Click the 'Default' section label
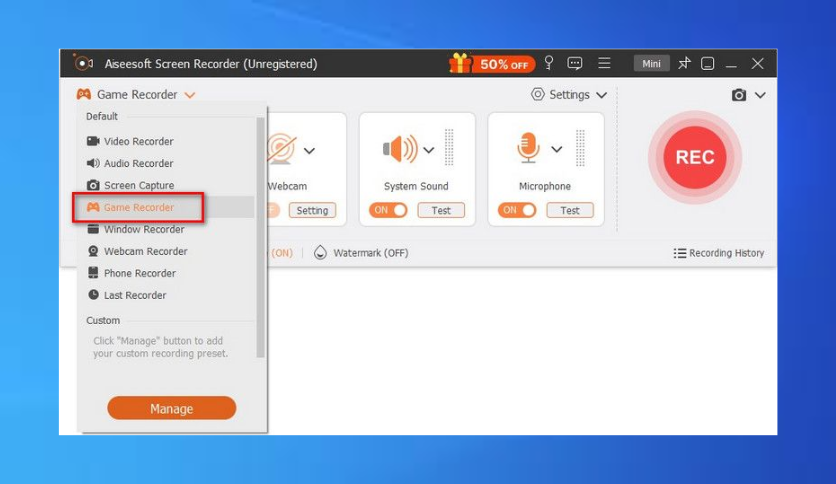 click(x=102, y=116)
